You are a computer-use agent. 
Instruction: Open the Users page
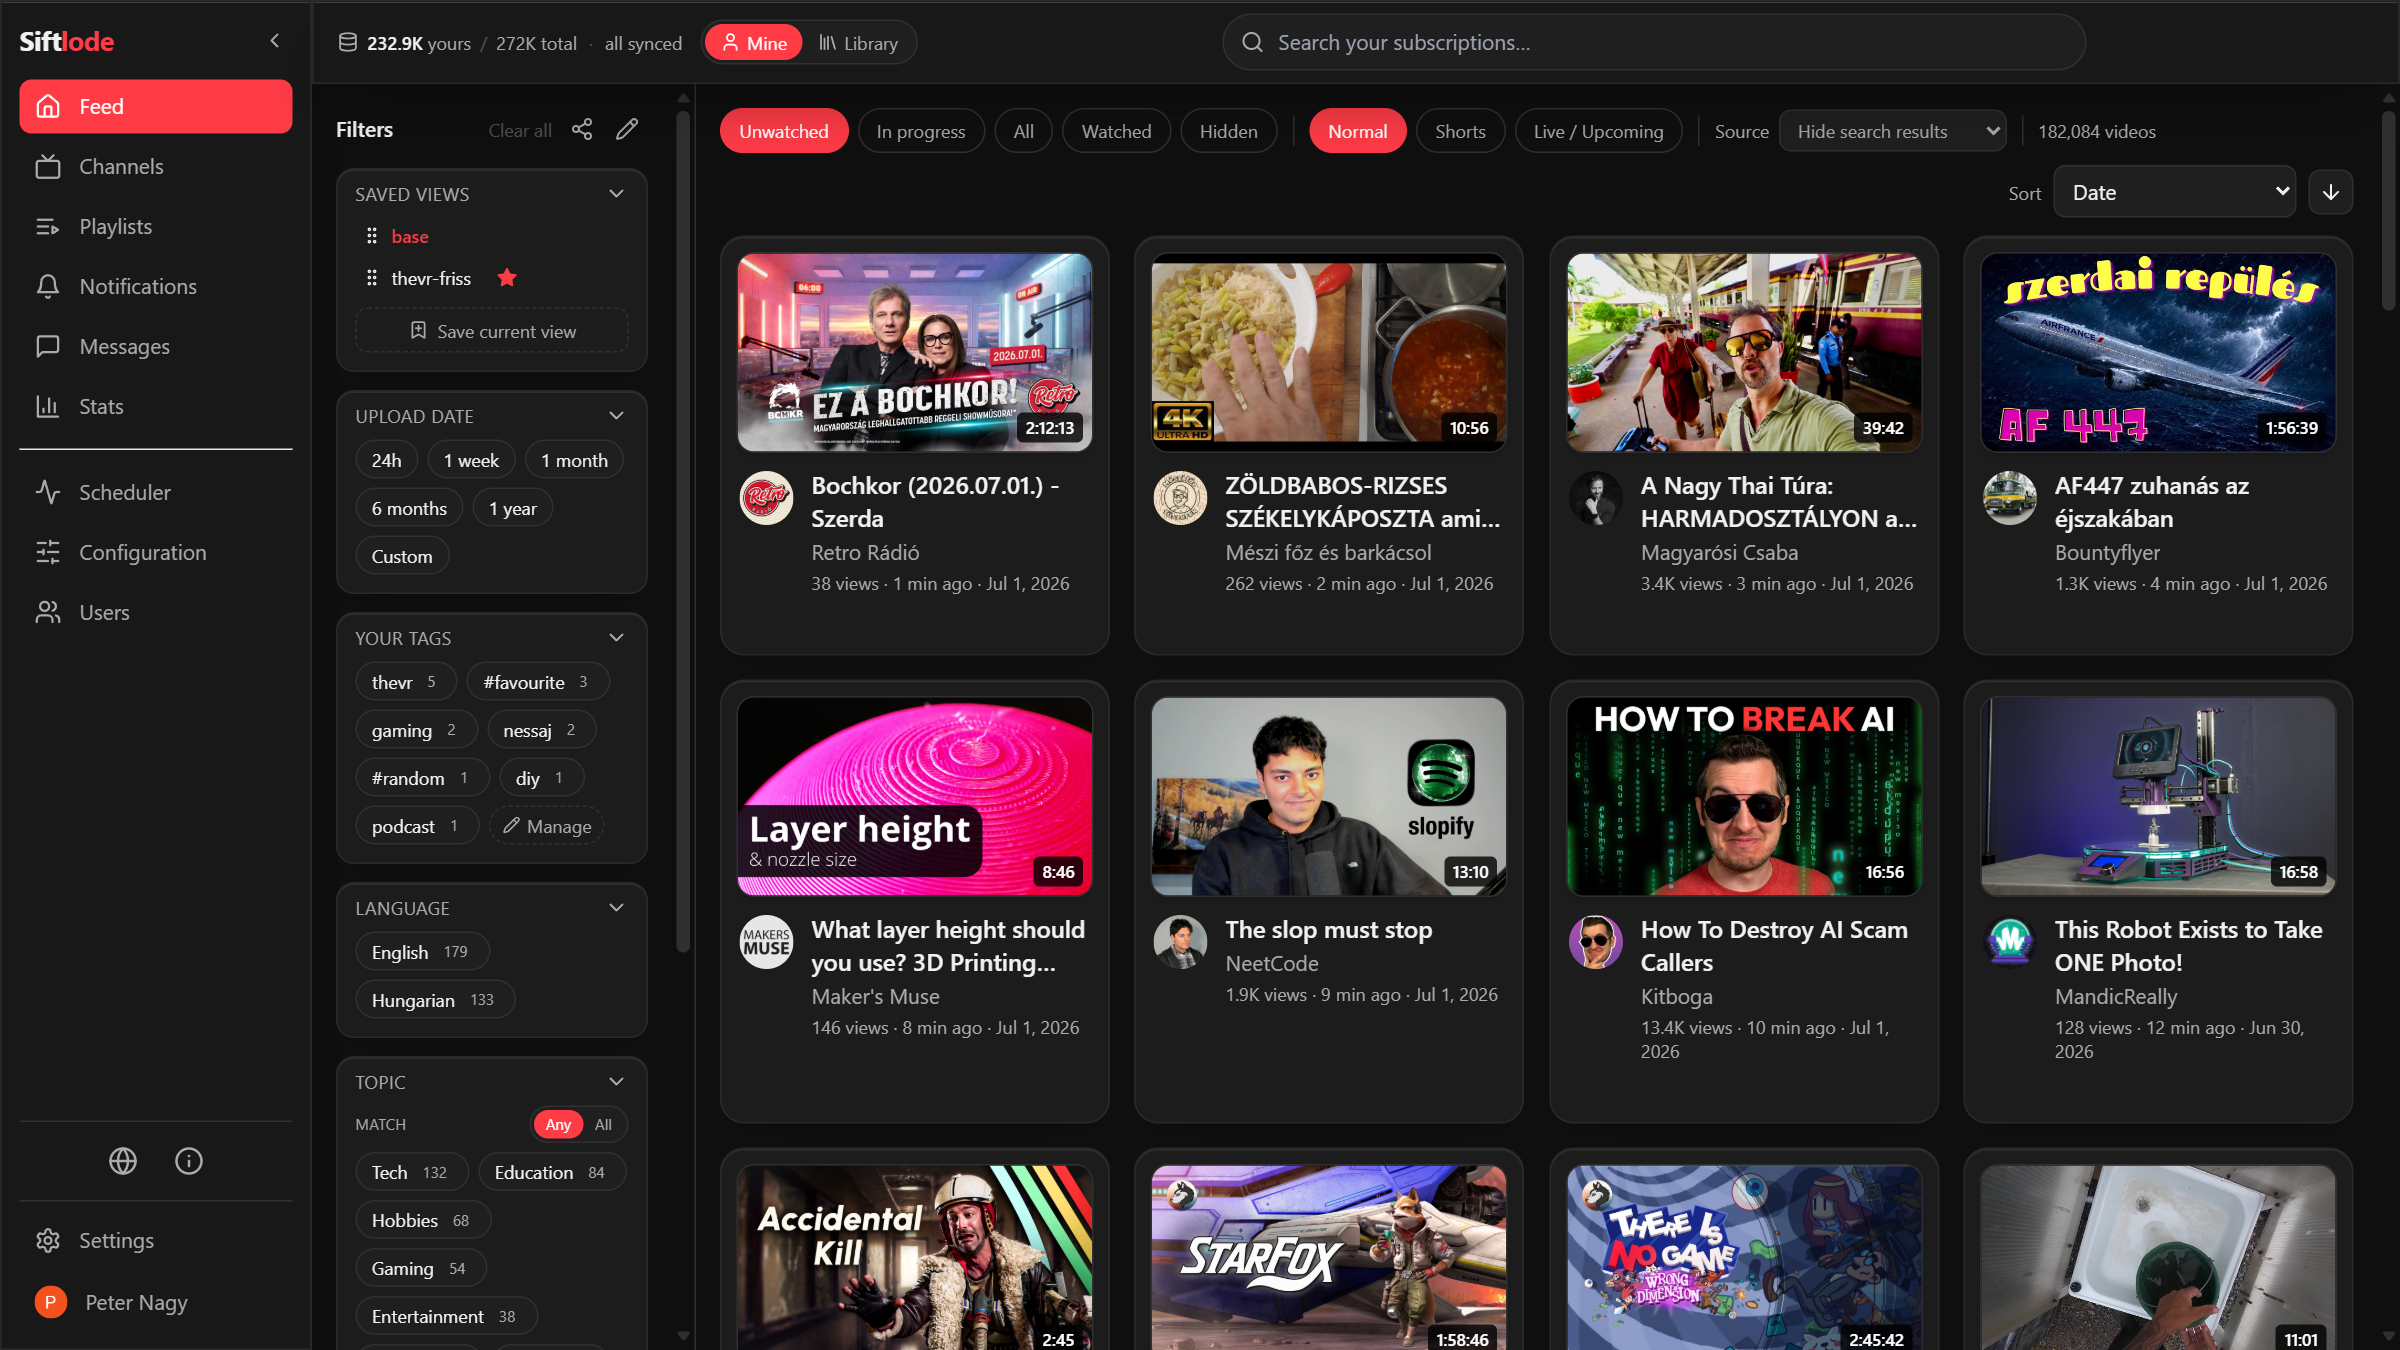pyautogui.click(x=156, y=612)
